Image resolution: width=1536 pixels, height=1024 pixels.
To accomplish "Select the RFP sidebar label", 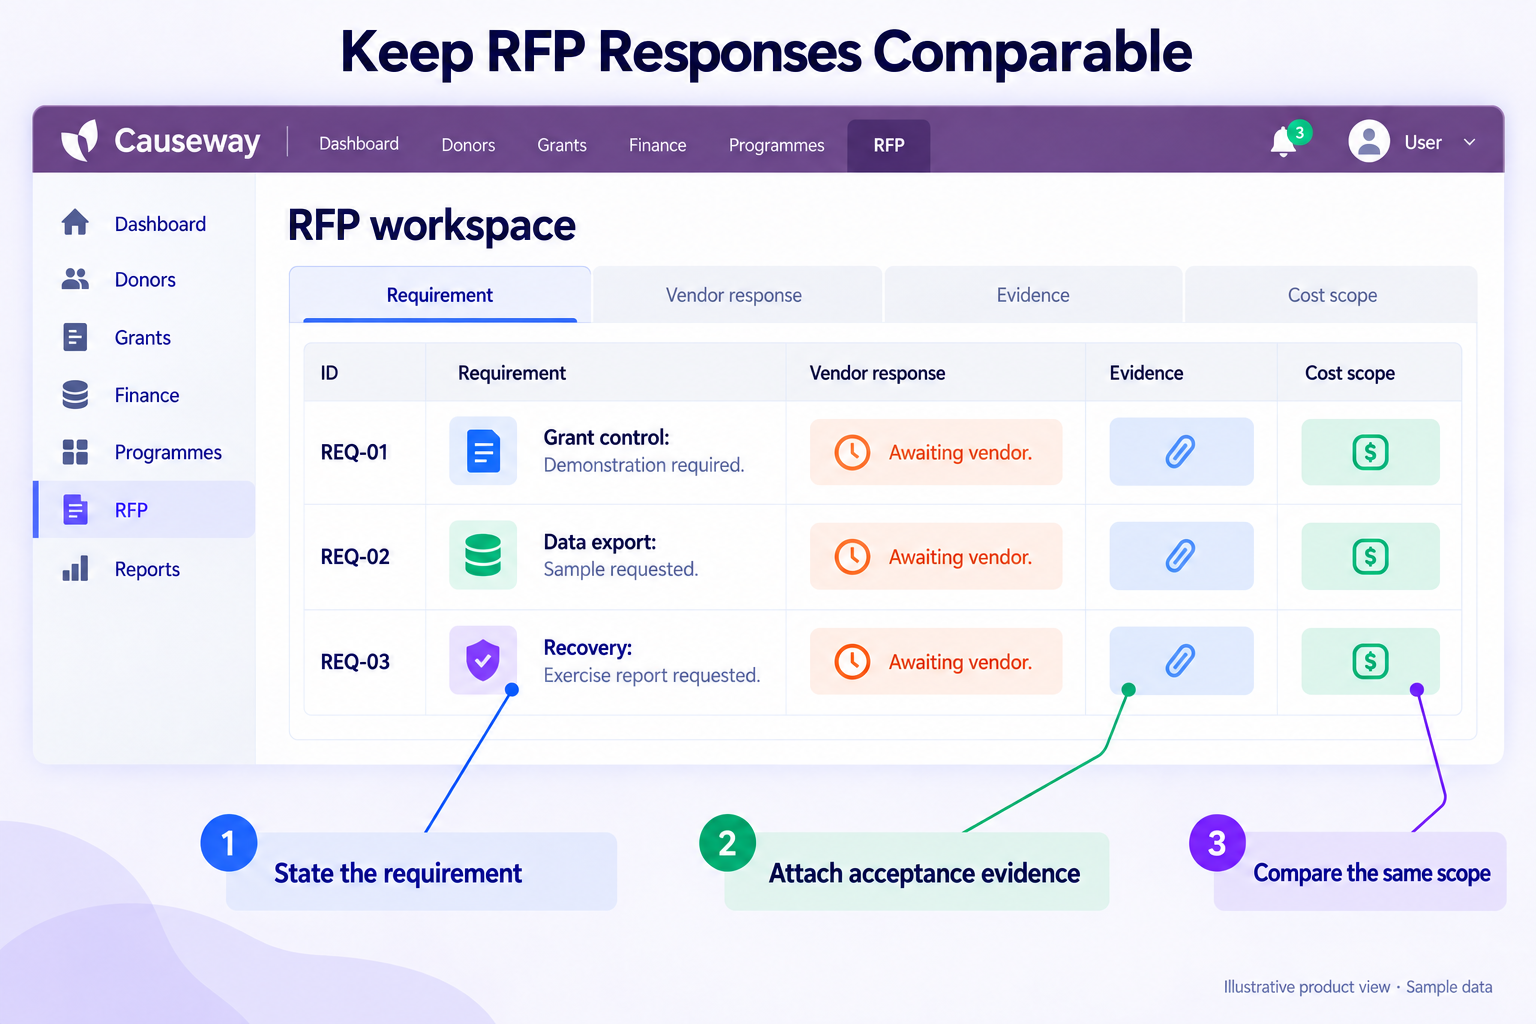I will pos(131,510).
